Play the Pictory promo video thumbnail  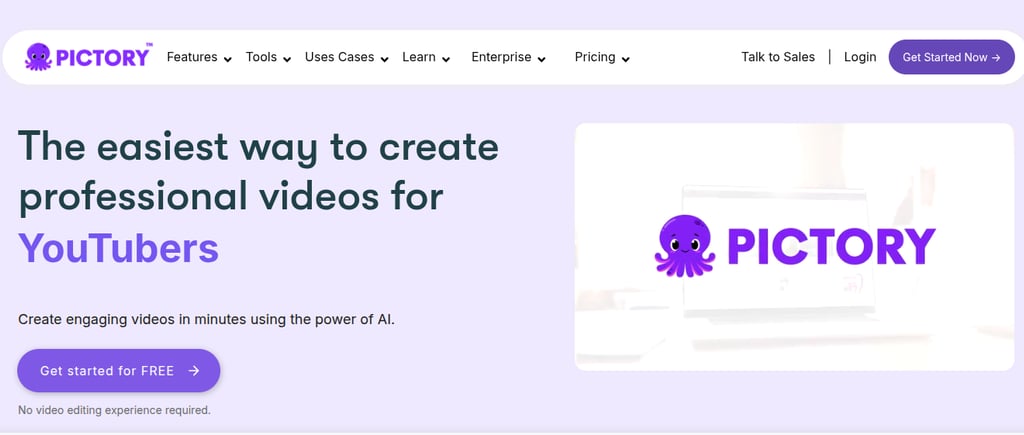tap(794, 247)
